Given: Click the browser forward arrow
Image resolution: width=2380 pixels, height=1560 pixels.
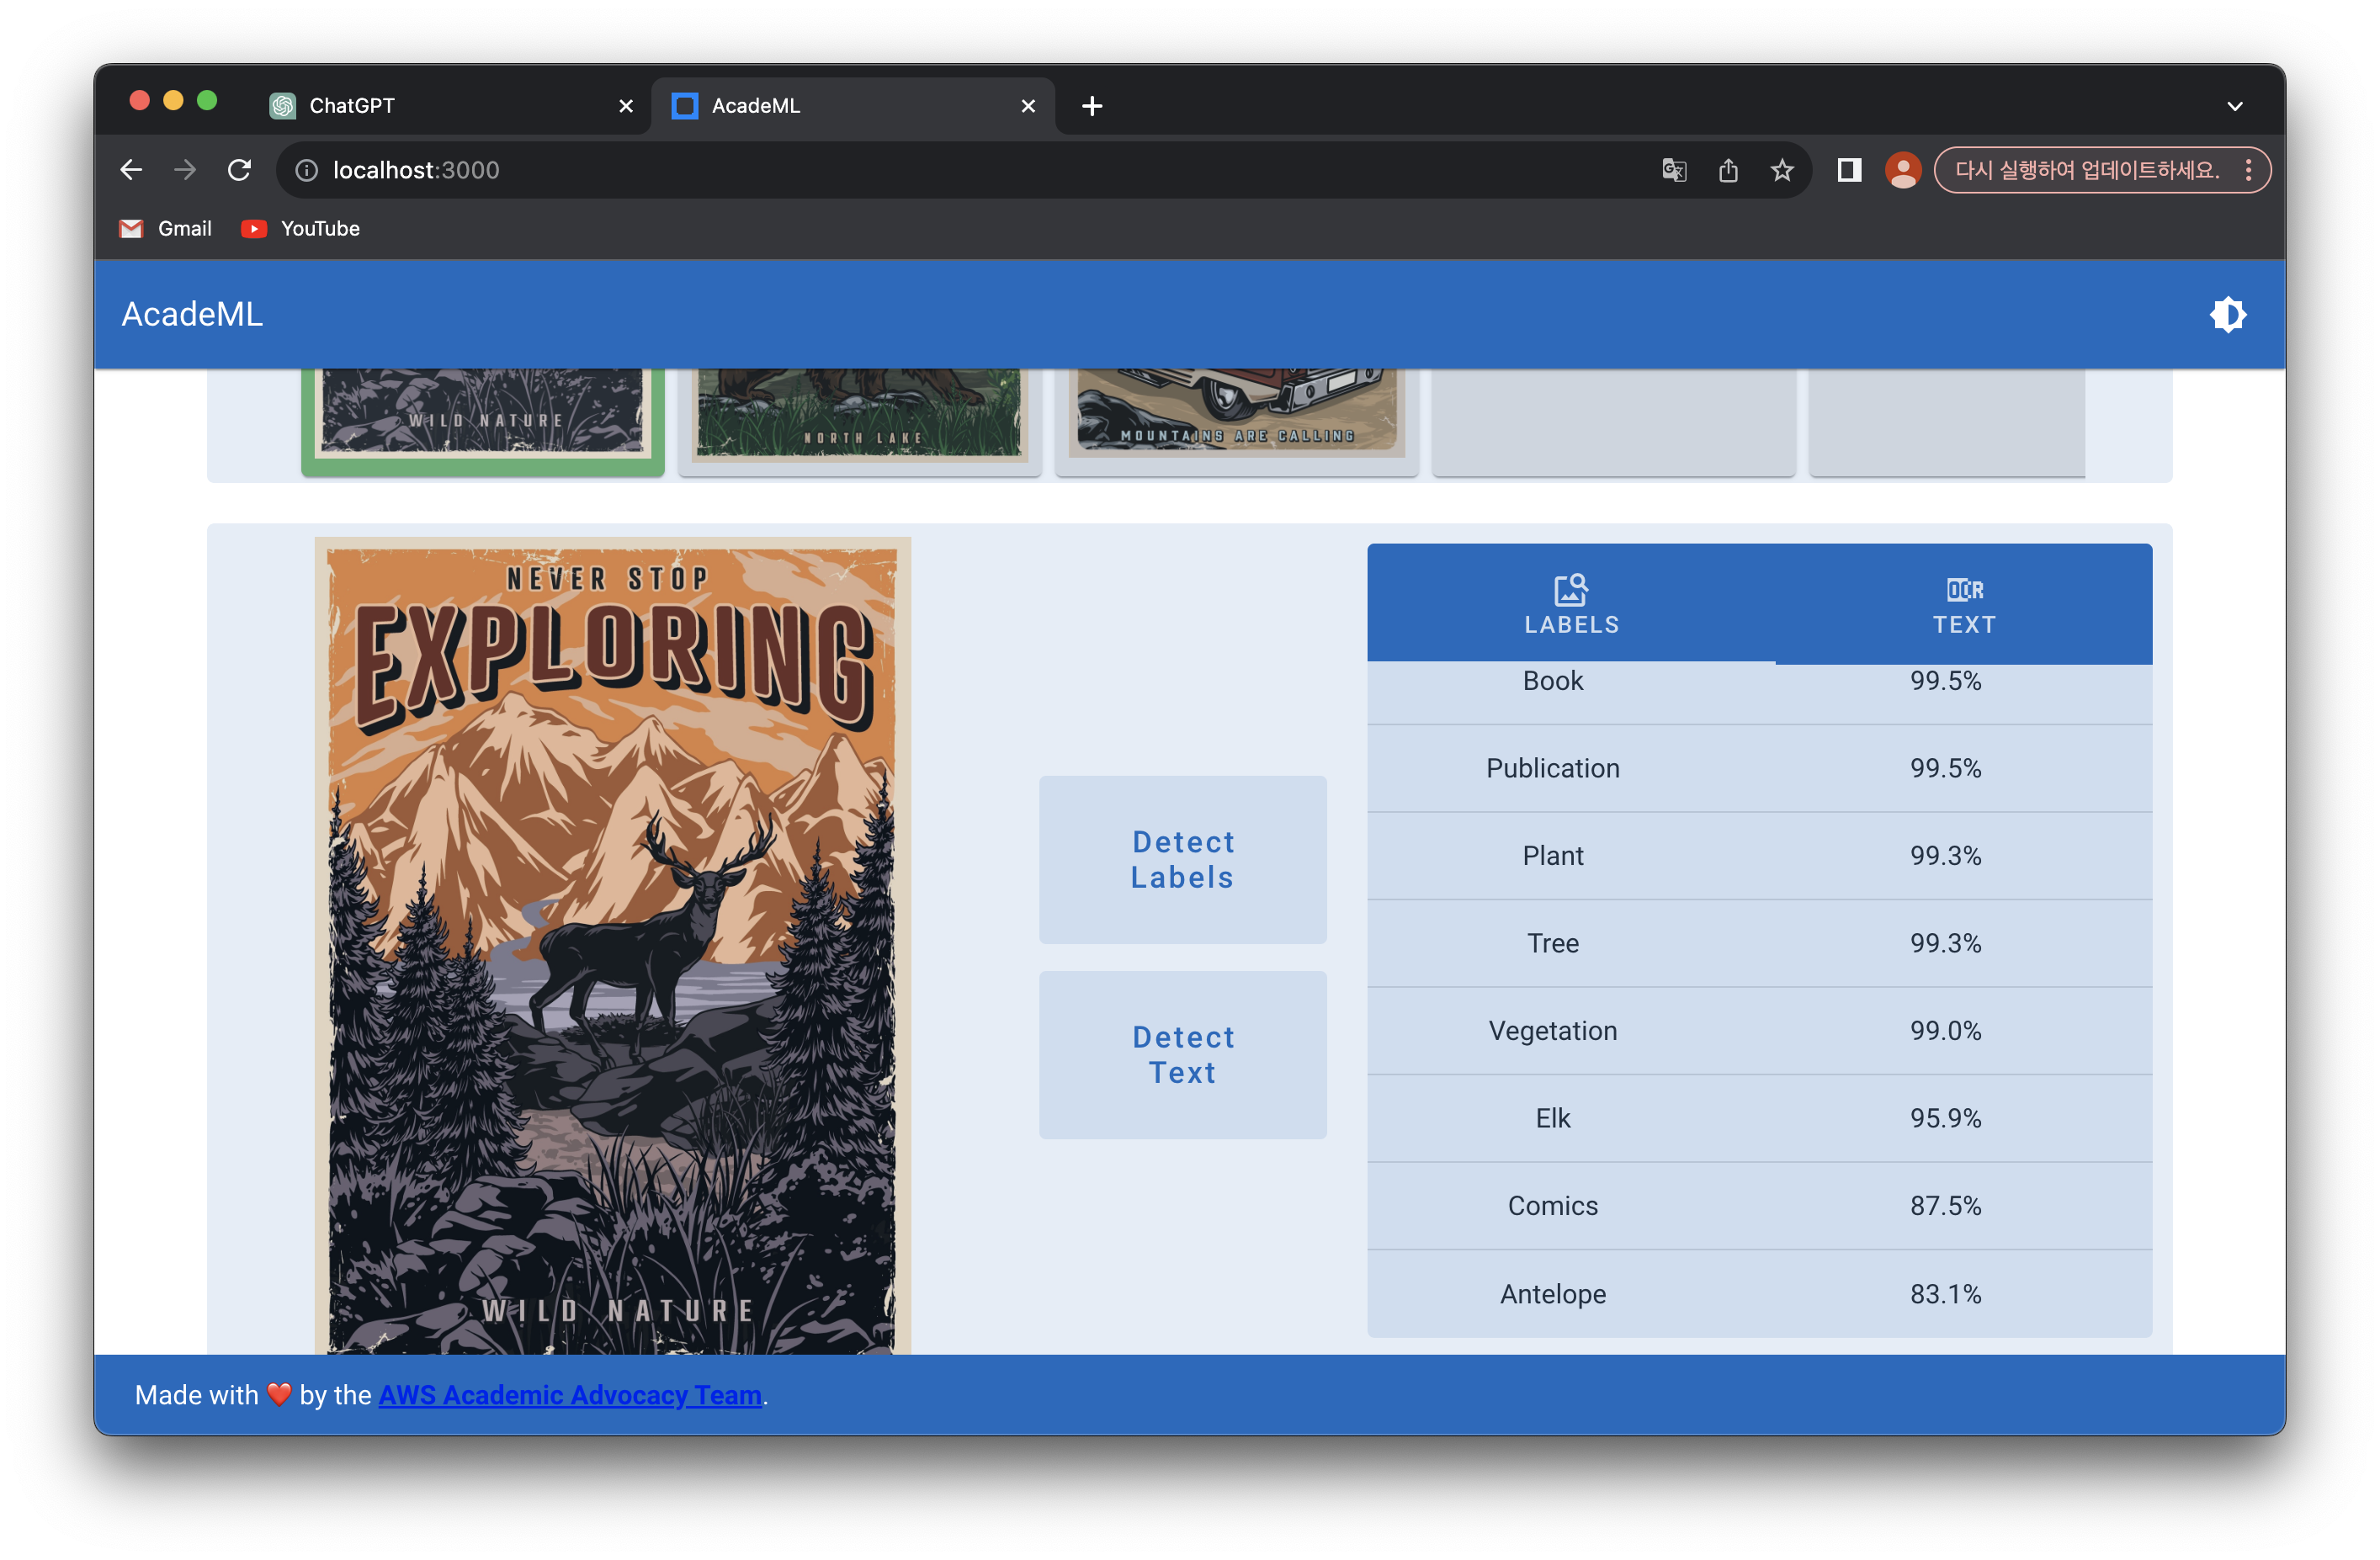Looking at the screenshot, I should [185, 170].
